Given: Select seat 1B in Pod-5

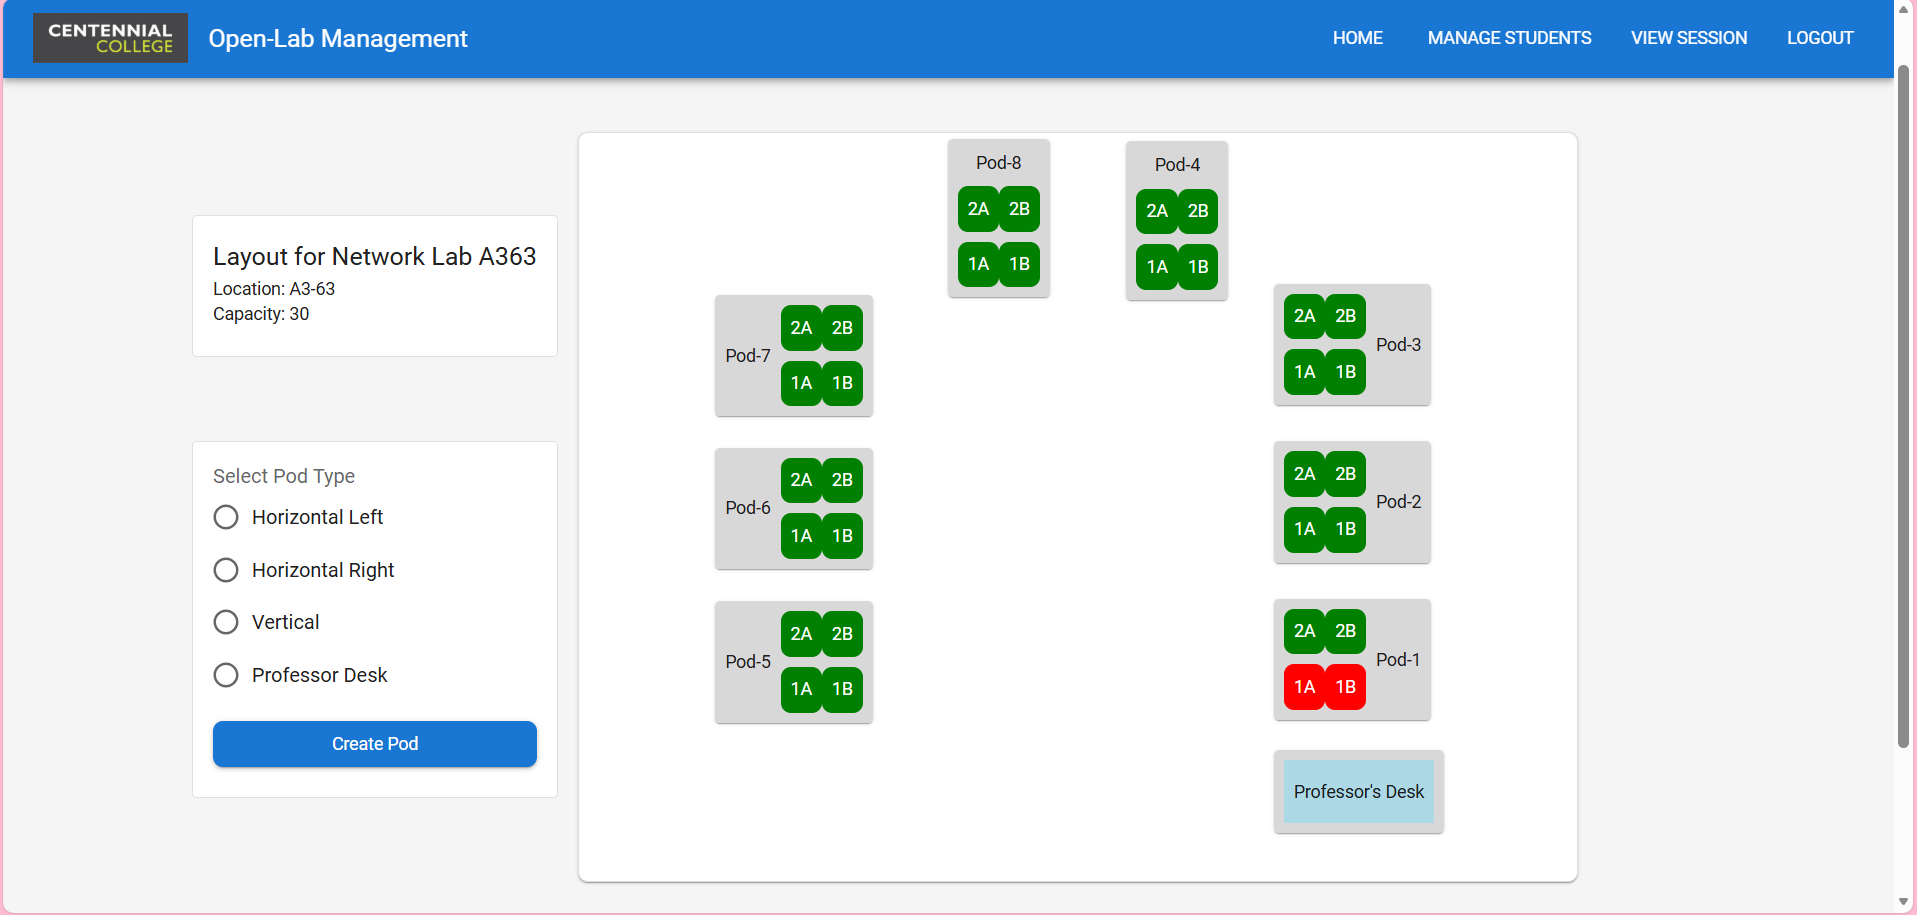Looking at the screenshot, I should click(842, 689).
